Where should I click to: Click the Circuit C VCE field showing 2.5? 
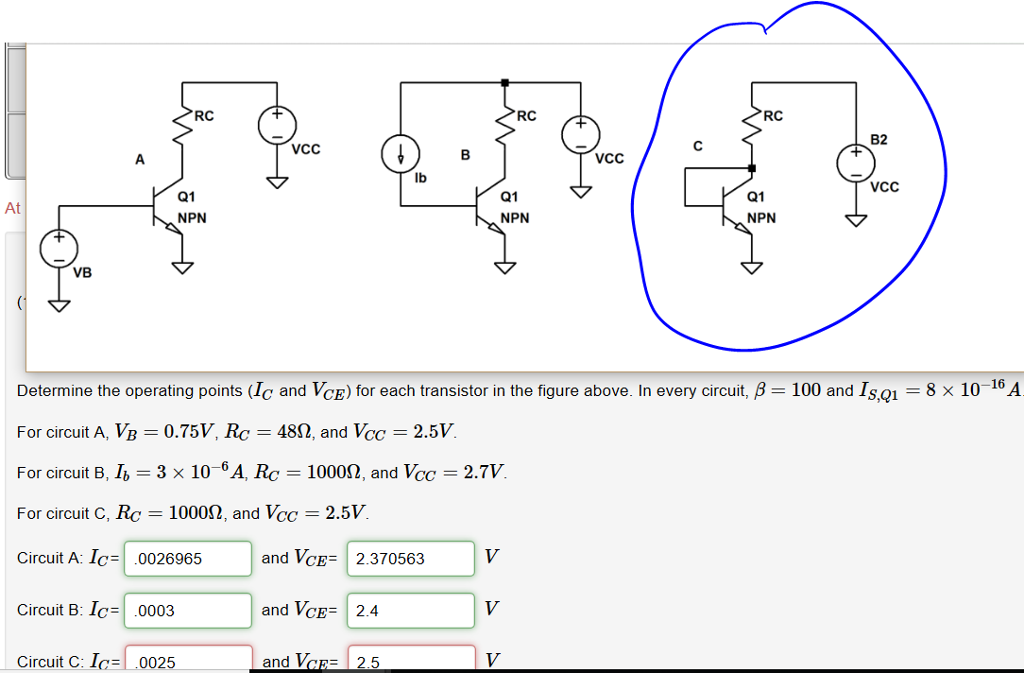[410, 660]
